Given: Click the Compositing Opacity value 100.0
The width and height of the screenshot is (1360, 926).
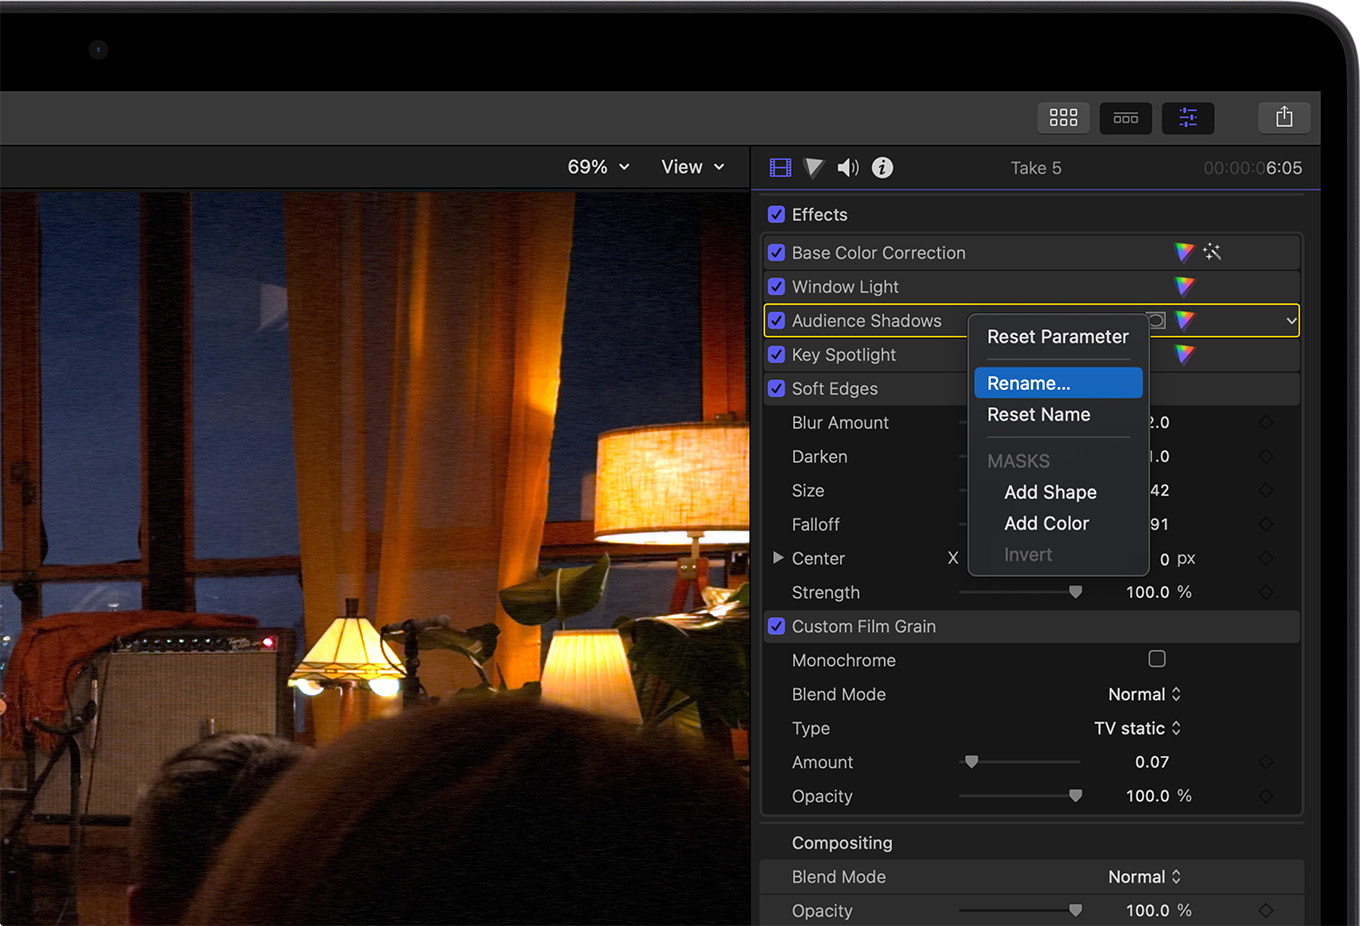Looking at the screenshot, I should point(1147,911).
